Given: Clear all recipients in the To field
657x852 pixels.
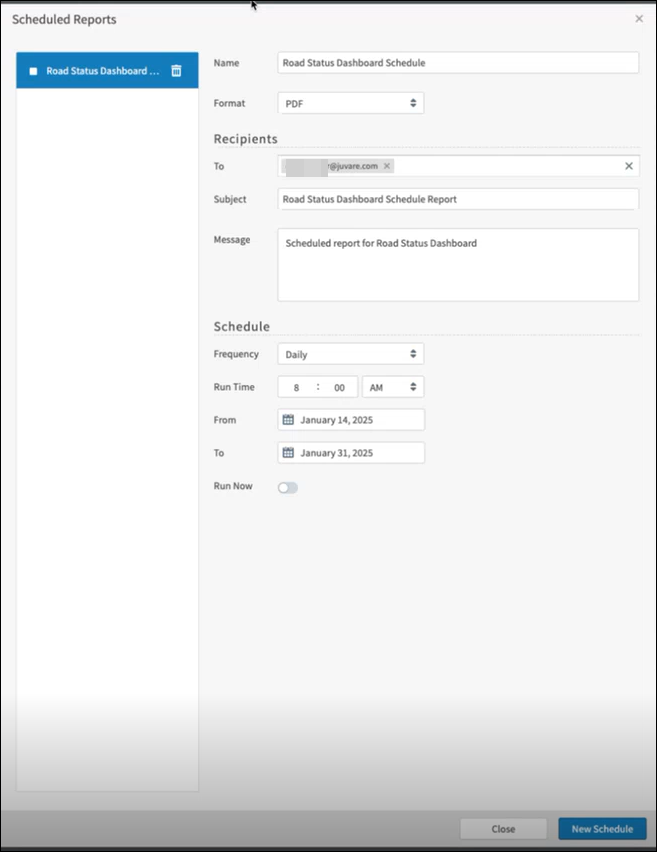Looking at the screenshot, I should pyautogui.click(x=629, y=166).
